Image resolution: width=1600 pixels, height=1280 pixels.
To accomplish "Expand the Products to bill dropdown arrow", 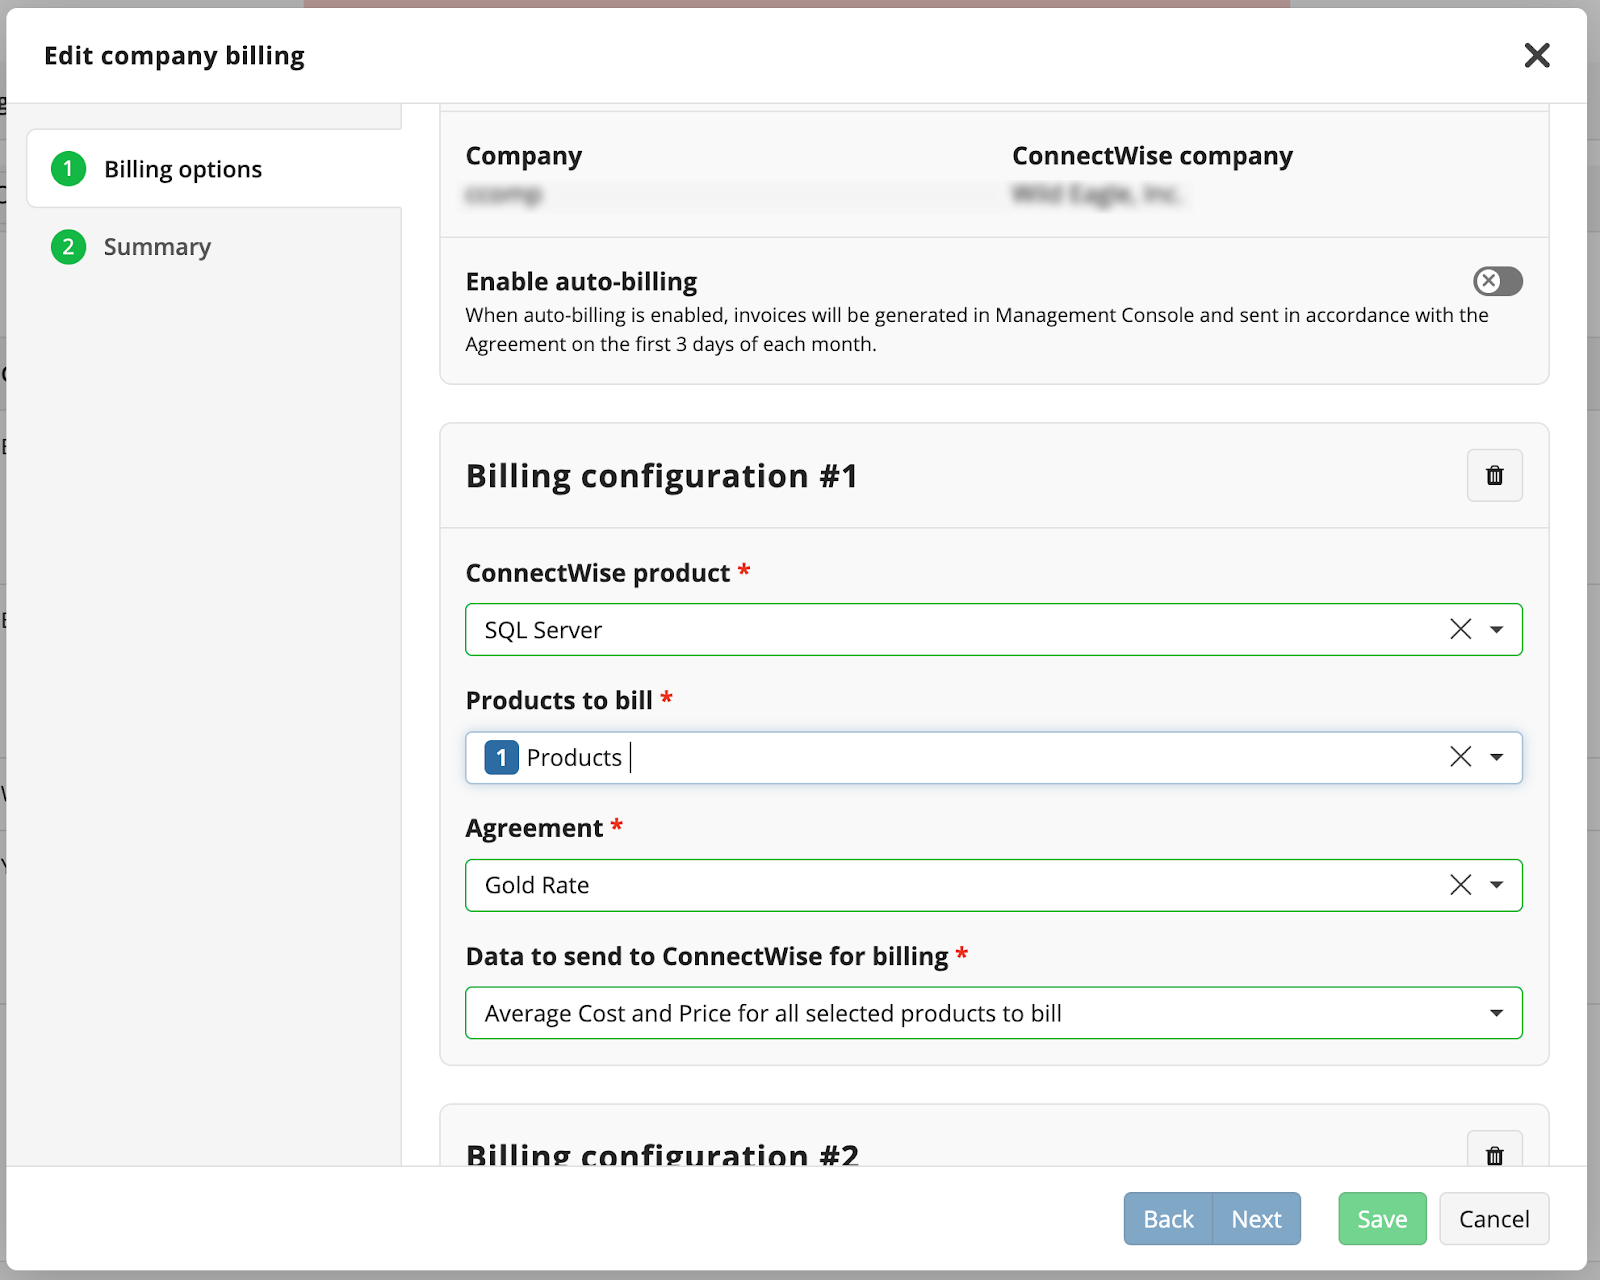I will tap(1496, 757).
